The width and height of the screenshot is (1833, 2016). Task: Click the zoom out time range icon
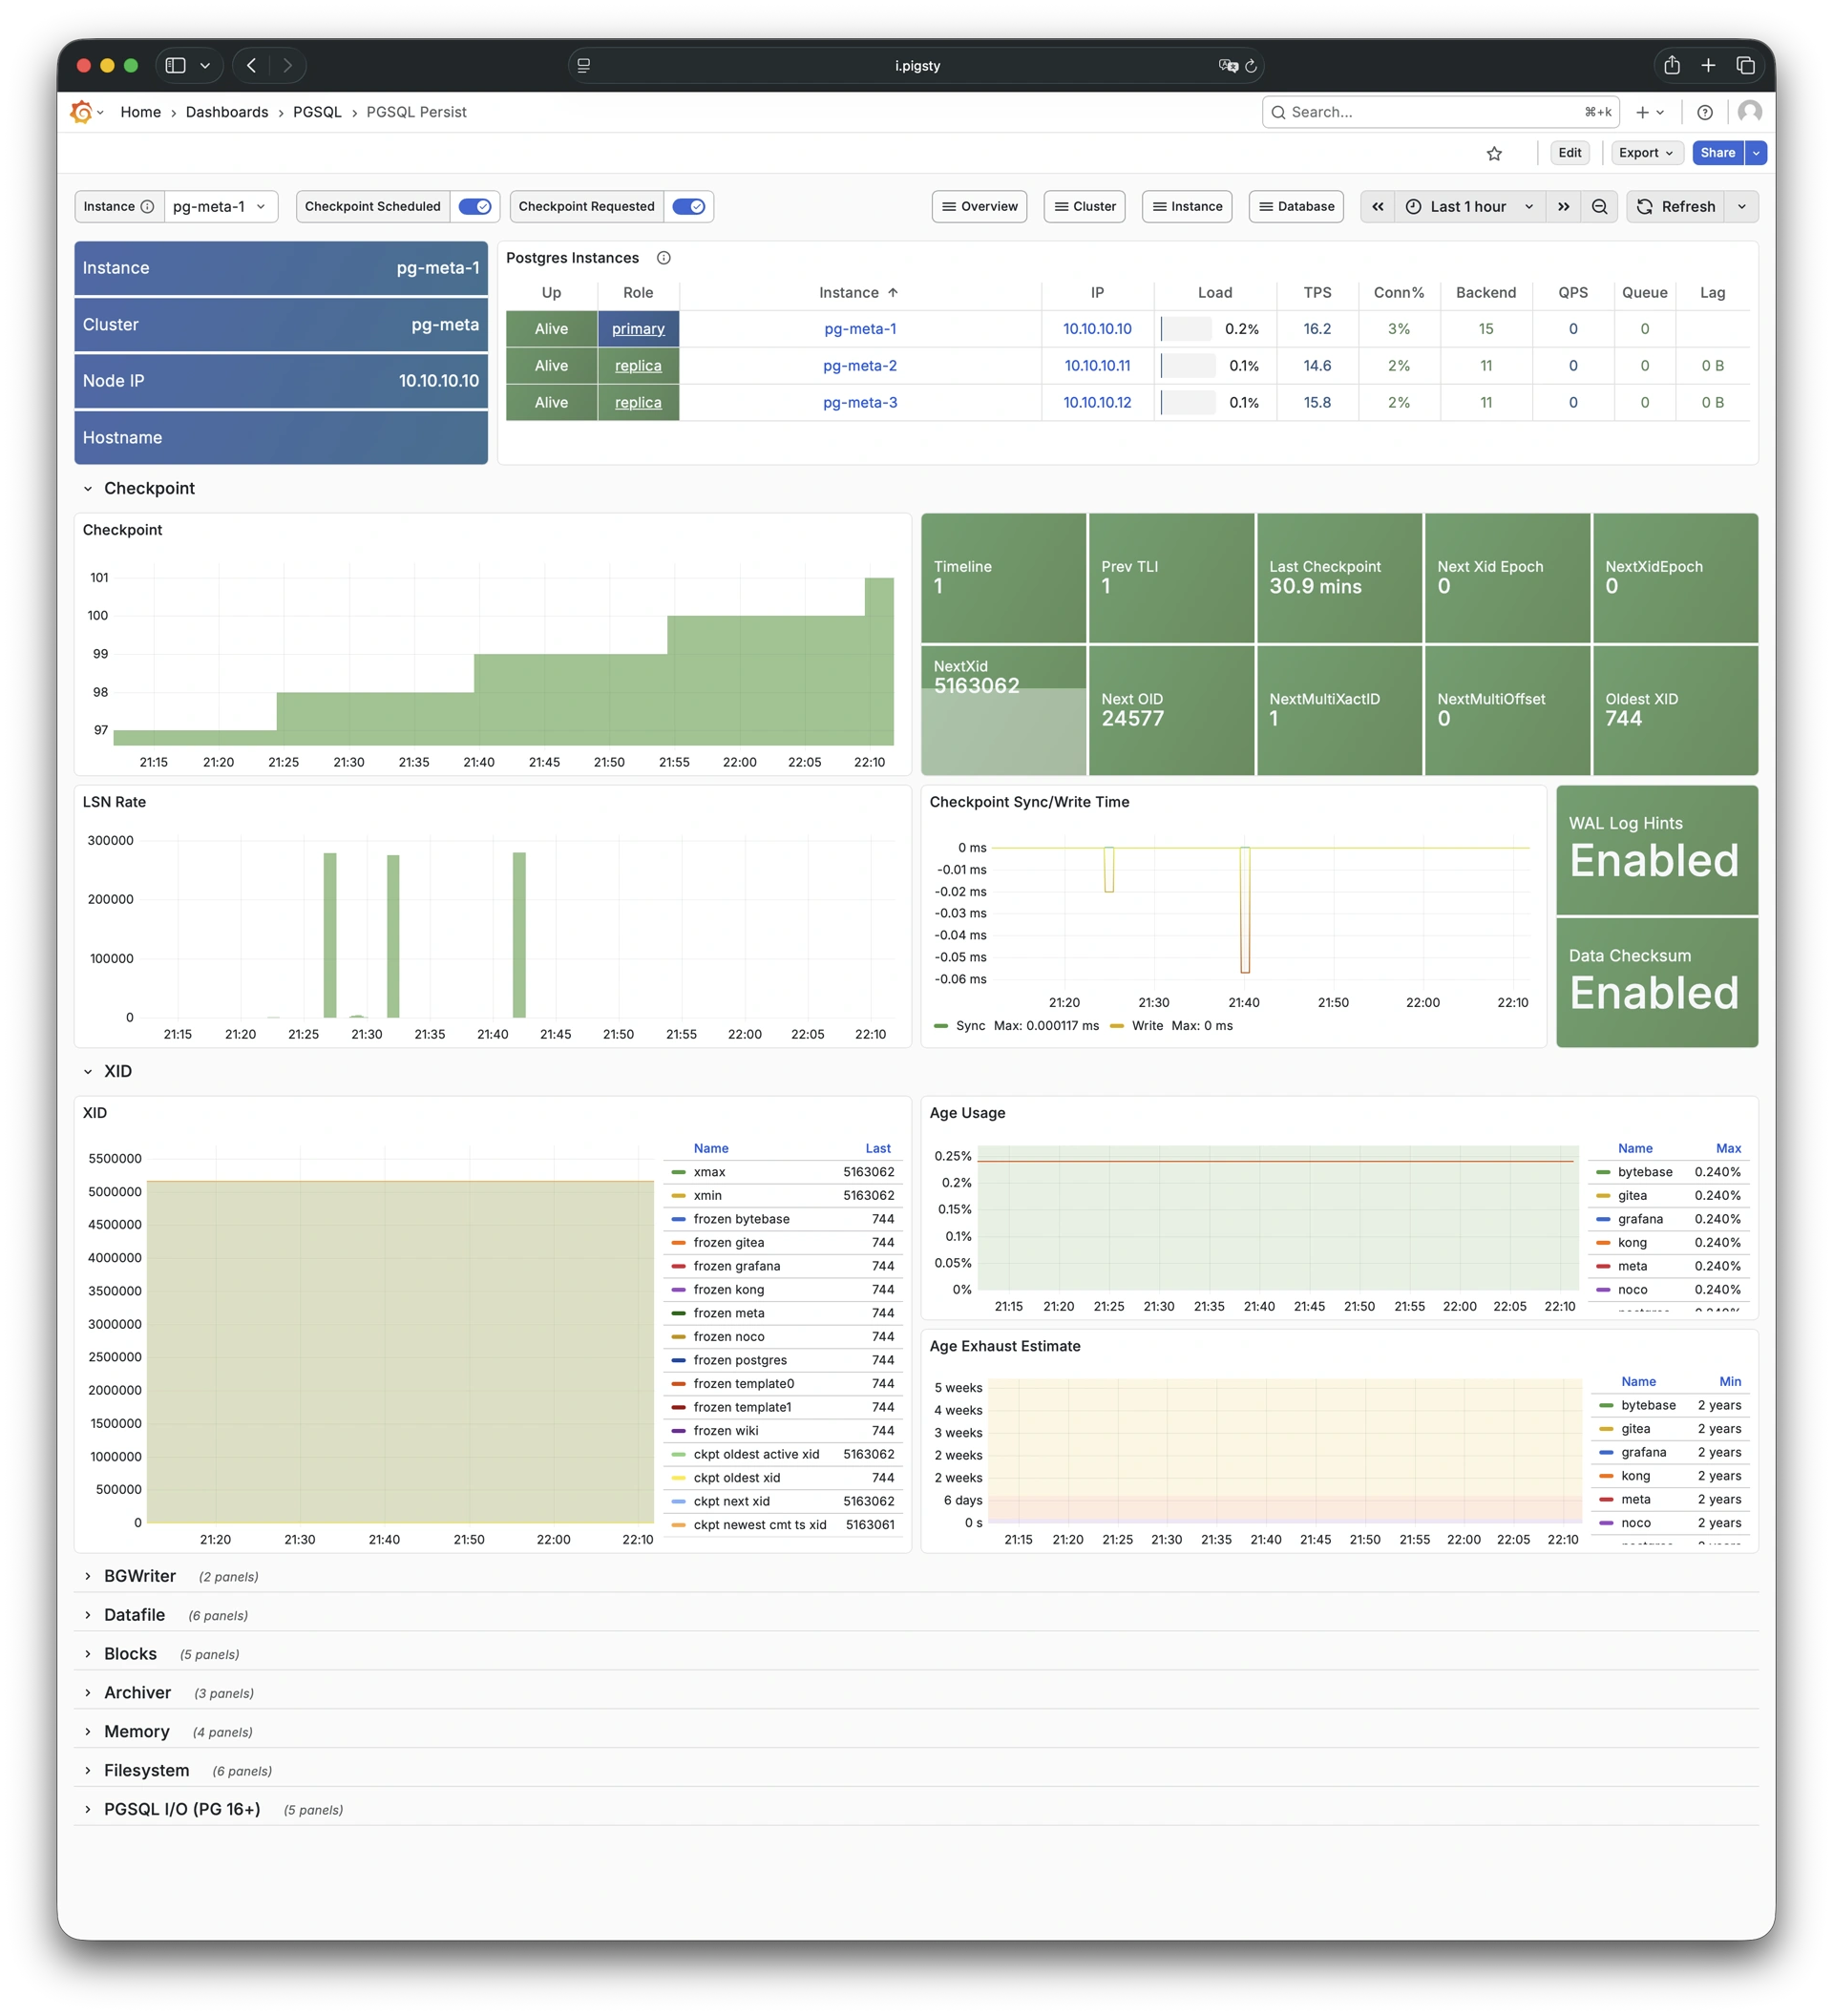coord(1599,207)
